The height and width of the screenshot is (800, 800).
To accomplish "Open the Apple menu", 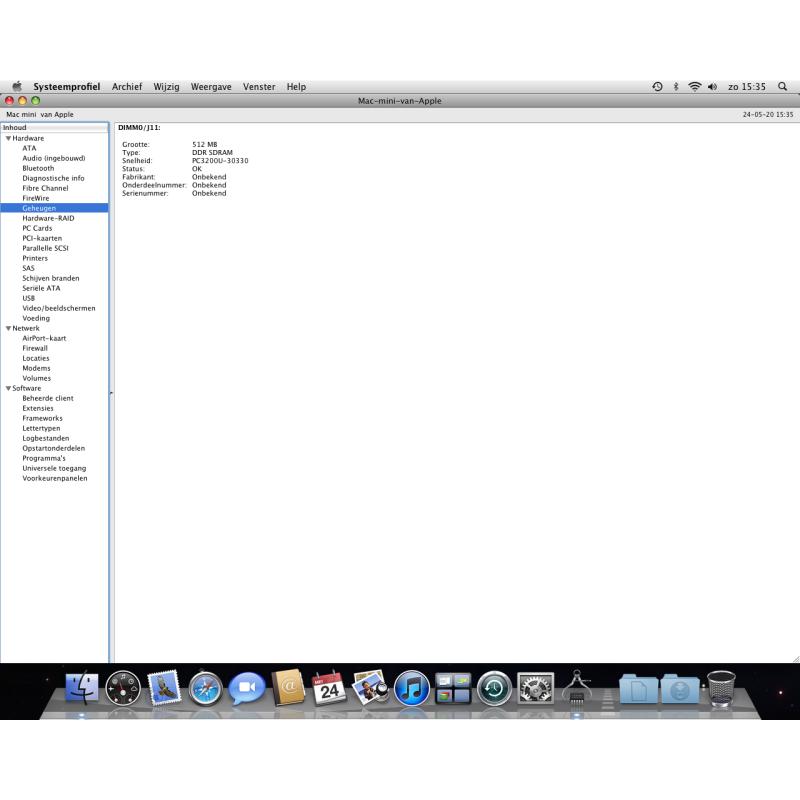I will (17, 86).
